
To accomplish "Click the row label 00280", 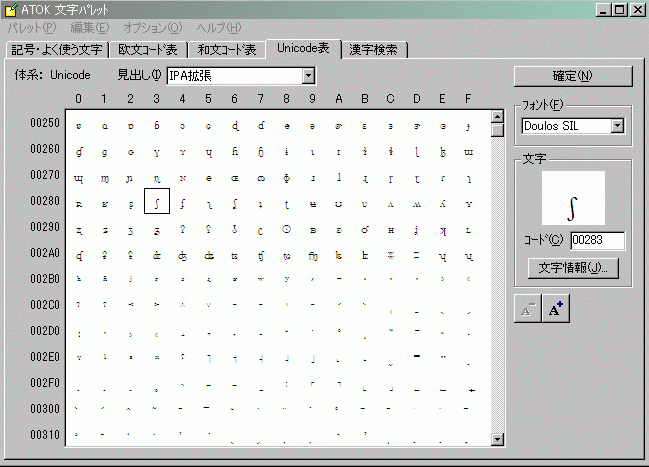I will pos(45,201).
